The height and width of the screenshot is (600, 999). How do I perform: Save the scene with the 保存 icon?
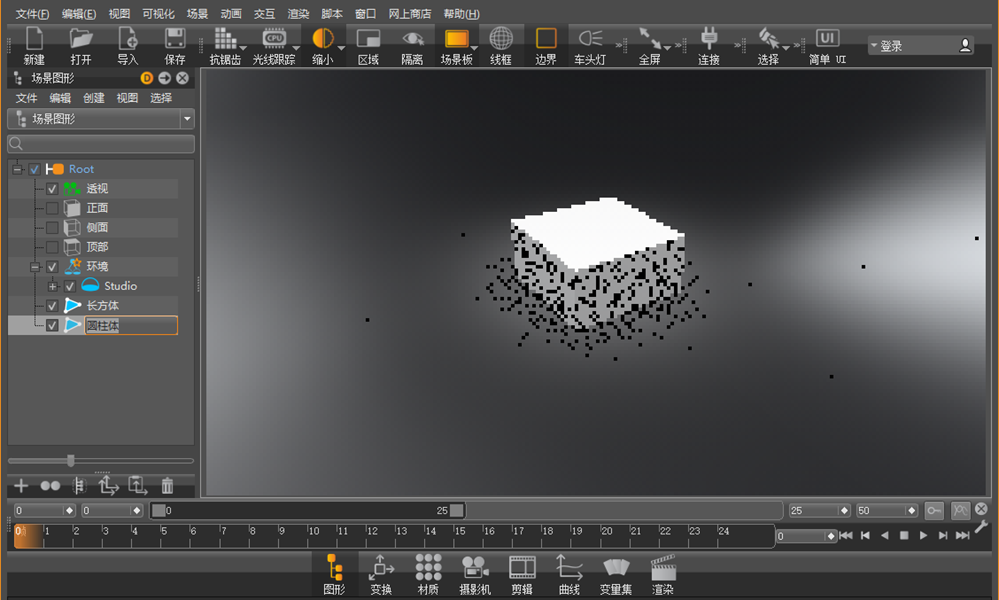point(175,39)
